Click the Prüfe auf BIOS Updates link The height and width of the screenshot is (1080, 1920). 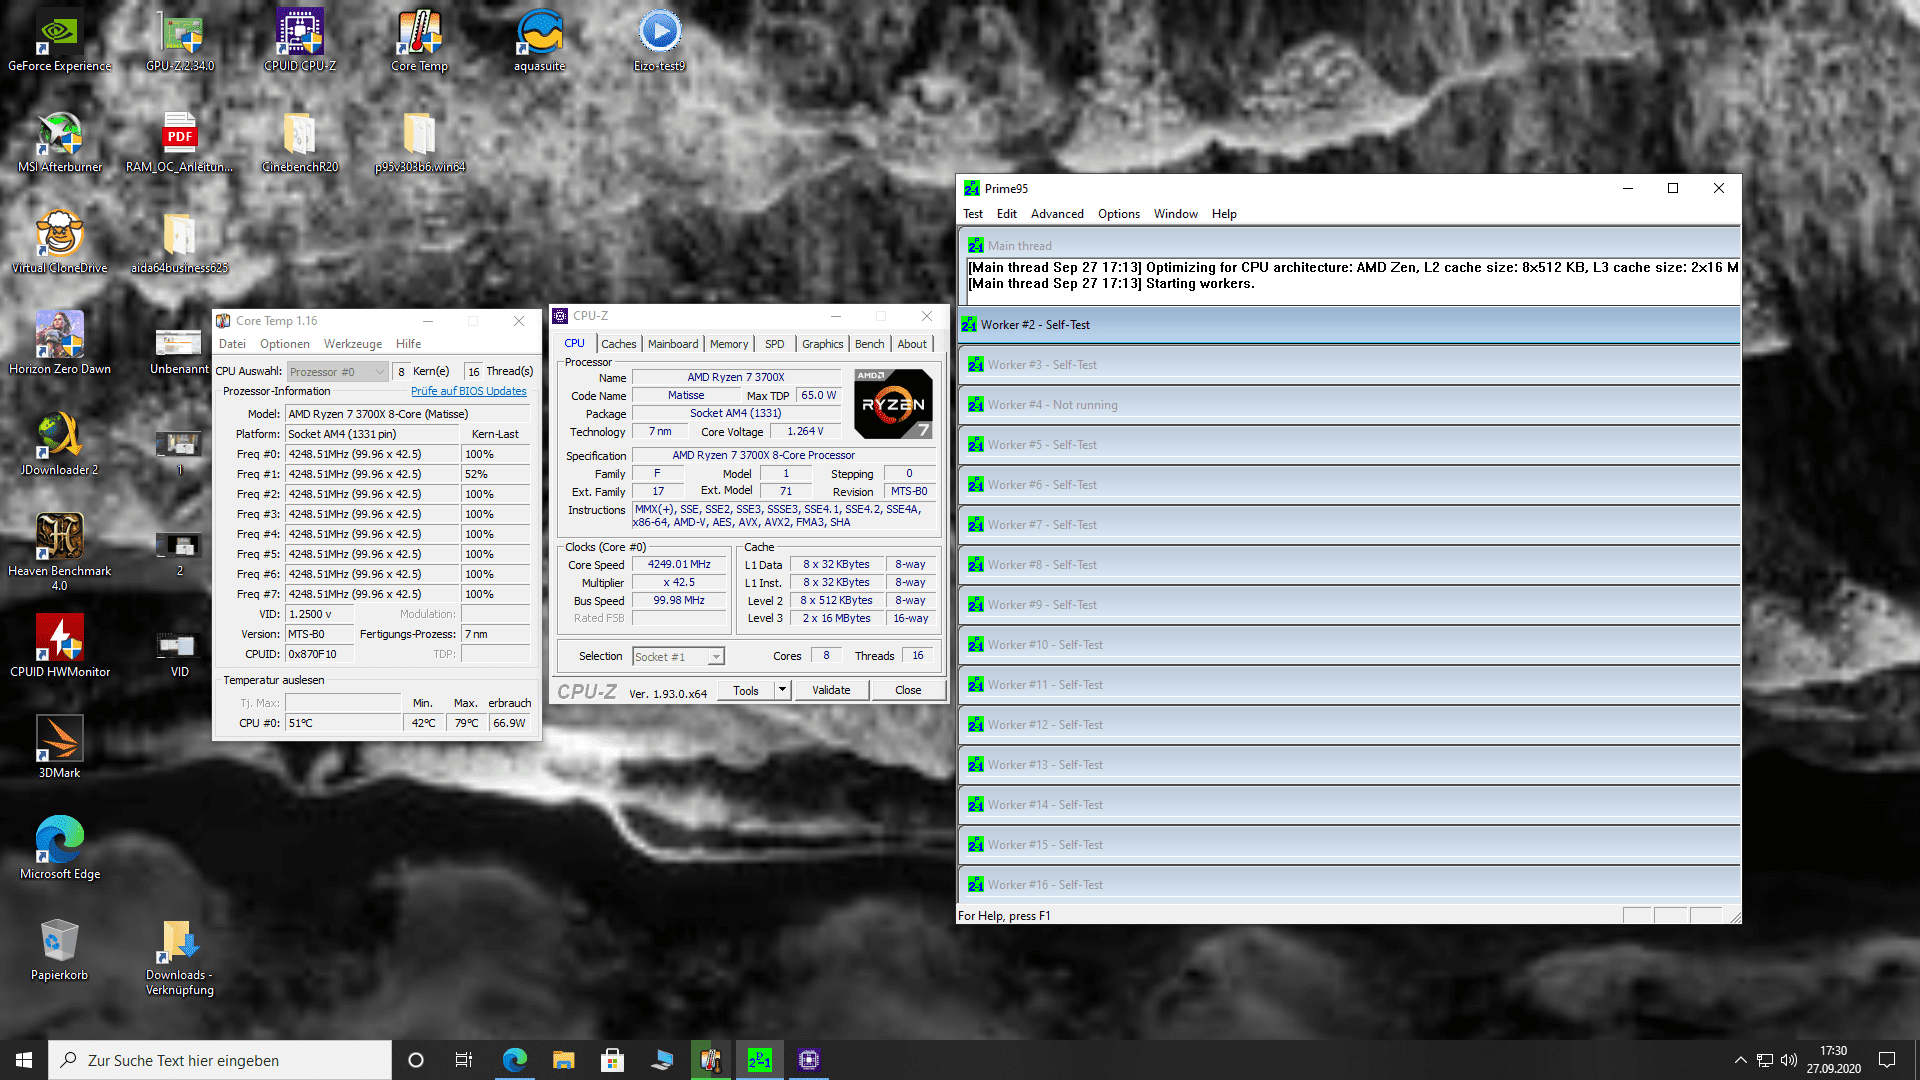tap(468, 392)
